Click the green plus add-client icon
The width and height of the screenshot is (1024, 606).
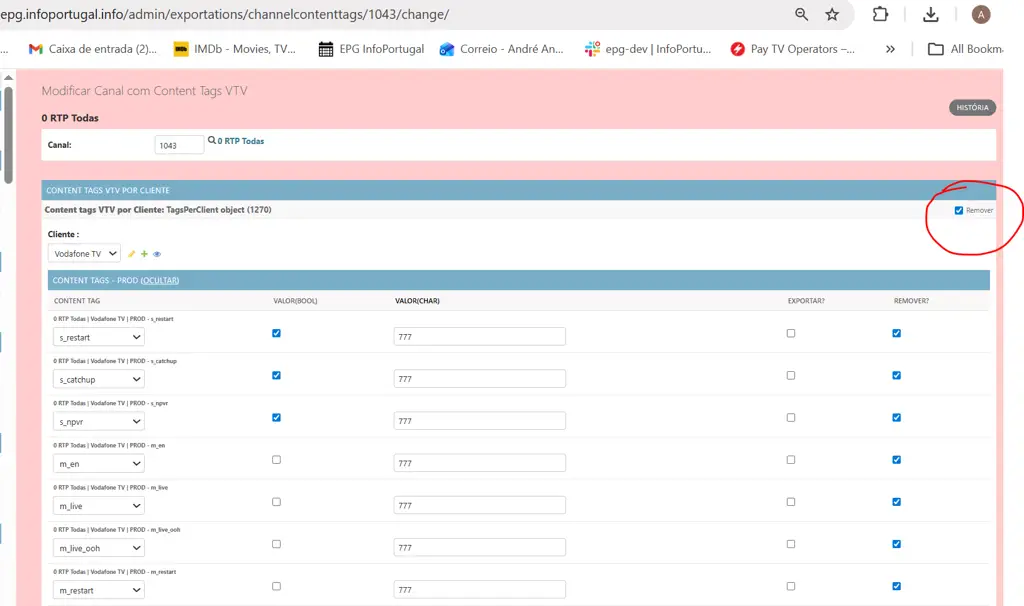tap(144, 254)
